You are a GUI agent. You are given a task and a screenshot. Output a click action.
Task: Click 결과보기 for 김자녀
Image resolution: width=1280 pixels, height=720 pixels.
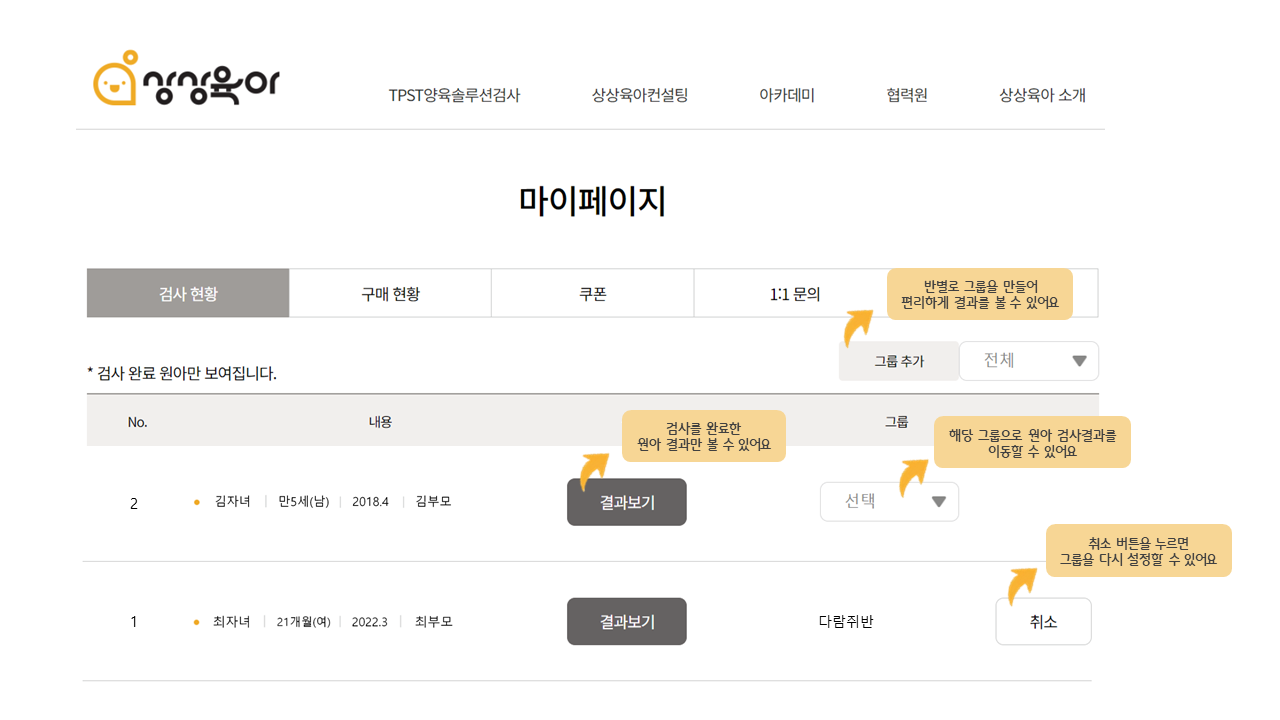pos(627,502)
